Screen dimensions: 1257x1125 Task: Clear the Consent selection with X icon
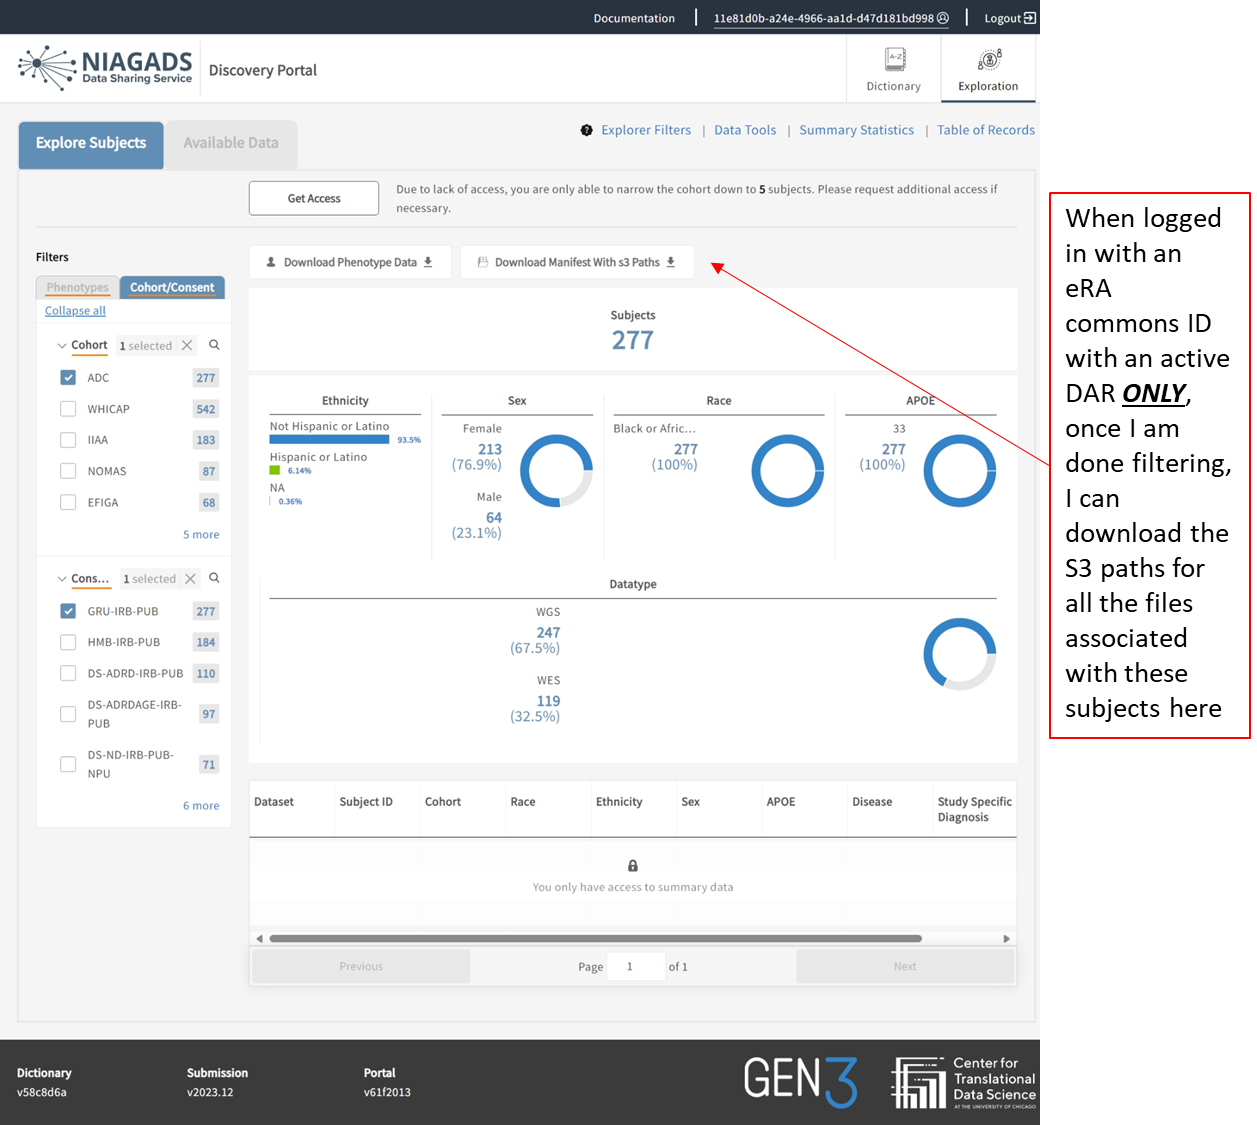(x=190, y=579)
